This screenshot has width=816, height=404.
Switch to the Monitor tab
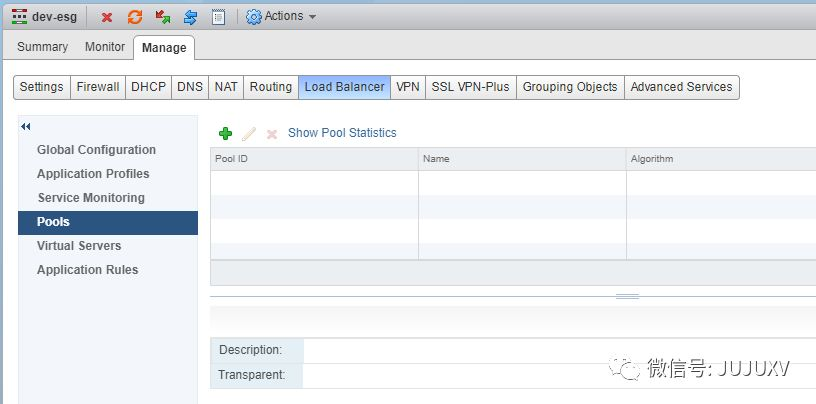[x=105, y=47]
